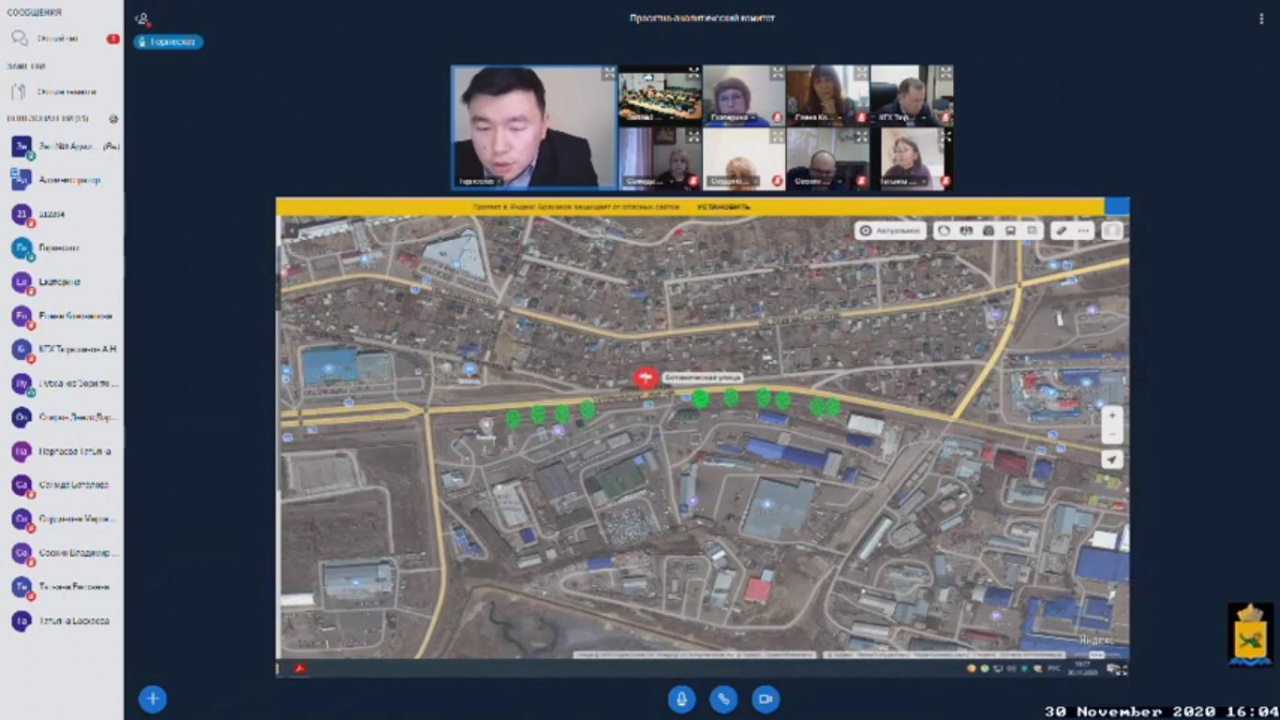Open the map's more options ellipsis

click(x=1083, y=231)
